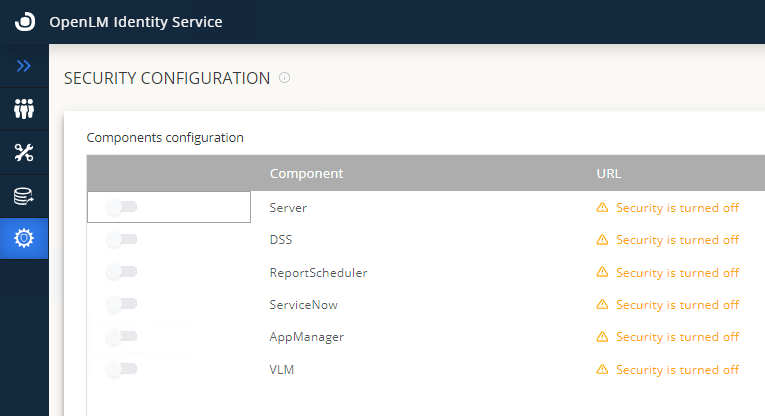Viewport: 765px width, 416px height.
Task: Enable security toggle for DSS
Action: point(122,240)
